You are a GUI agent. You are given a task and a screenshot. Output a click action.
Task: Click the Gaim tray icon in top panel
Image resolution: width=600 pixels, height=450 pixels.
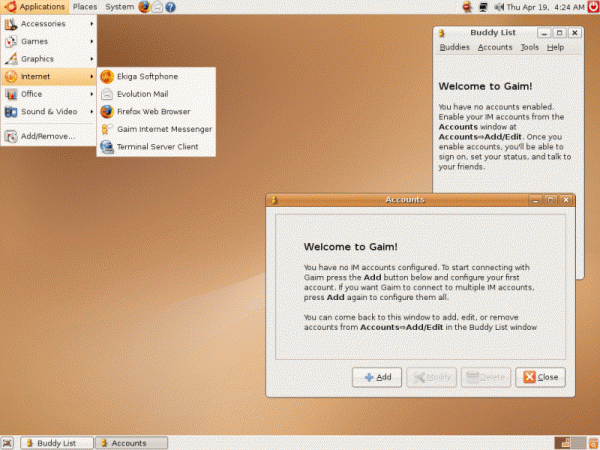coord(467,7)
